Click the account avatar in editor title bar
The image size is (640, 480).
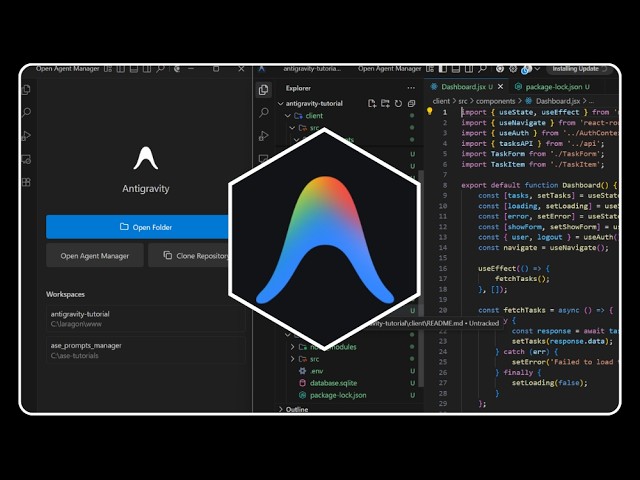(x=526, y=69)
